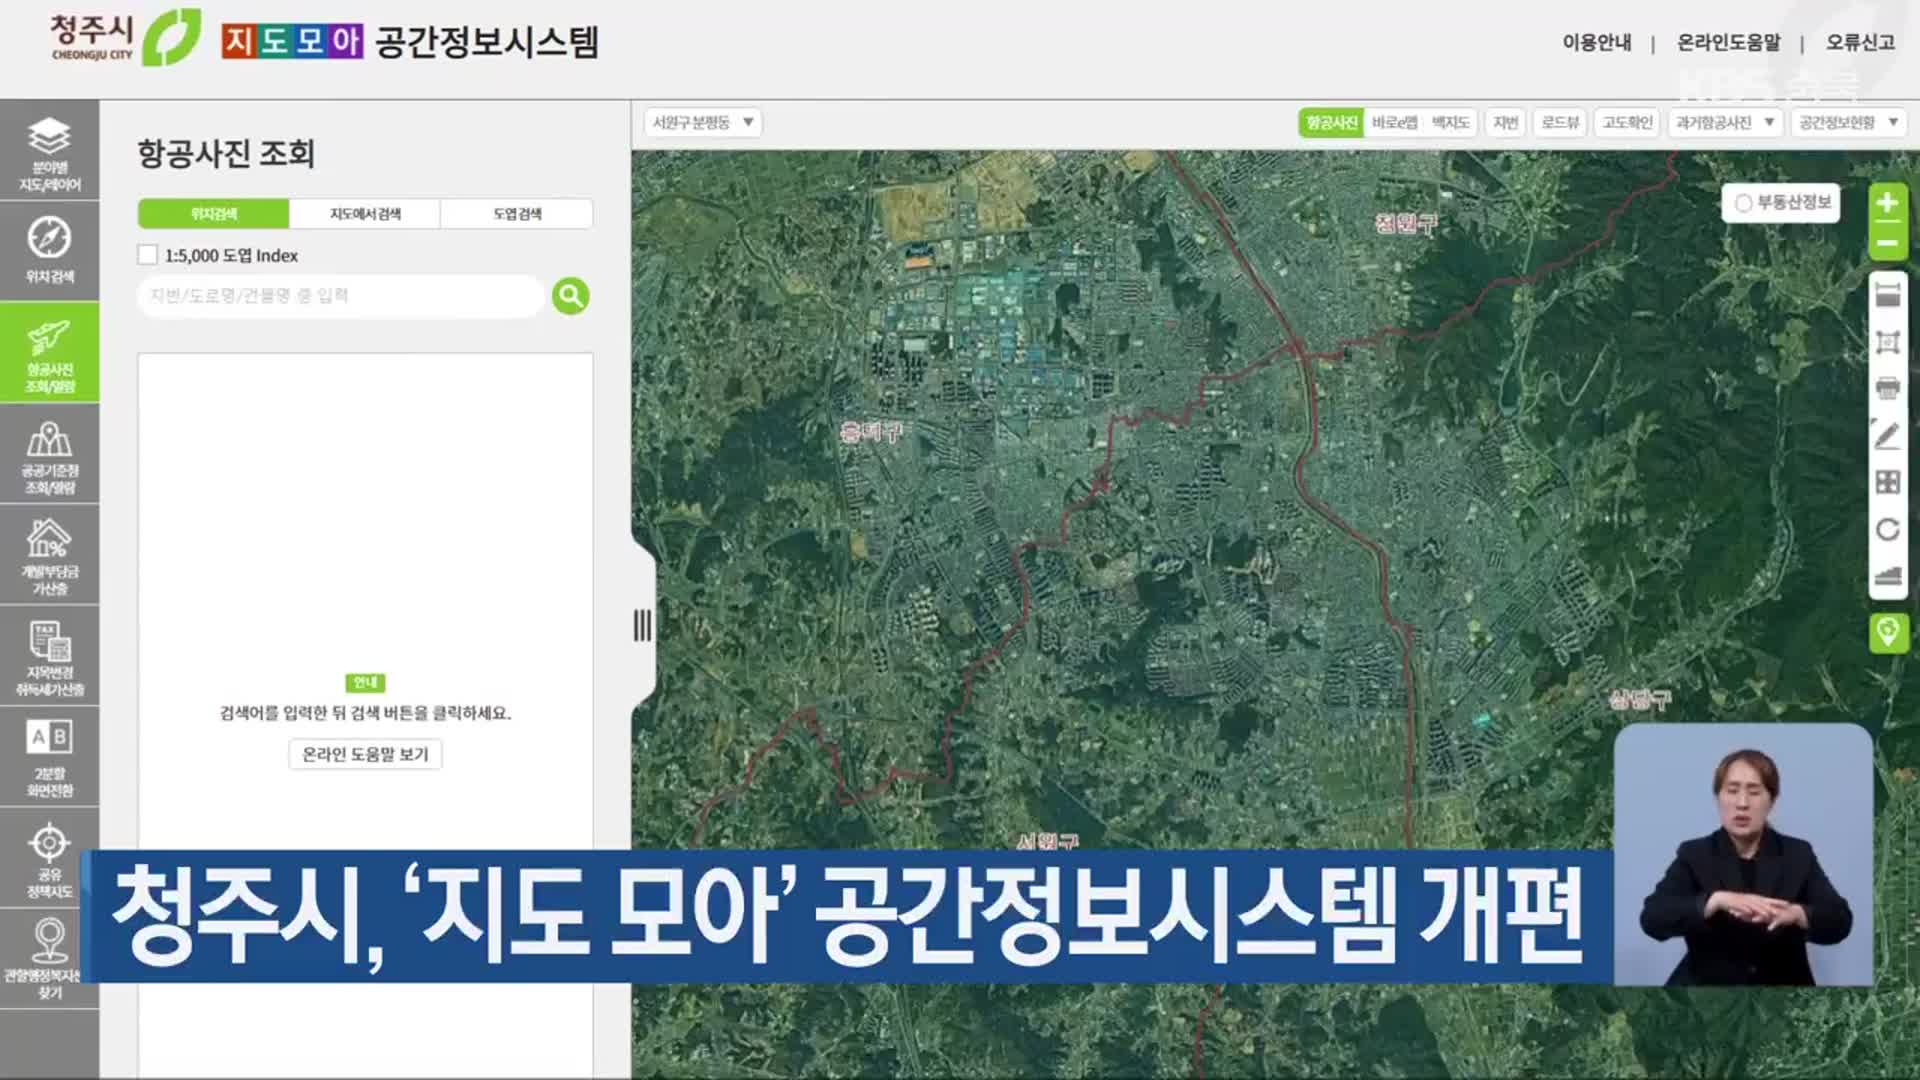Open the 개발부담금 가산출 house icon
Image resolution: width=1920 pixels, height=1080 pixels.
[x=49, y=556]
